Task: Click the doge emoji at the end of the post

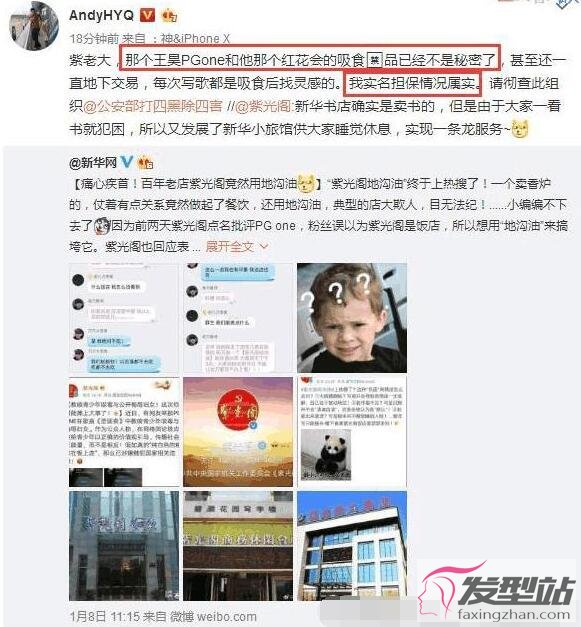Action: 520,129
